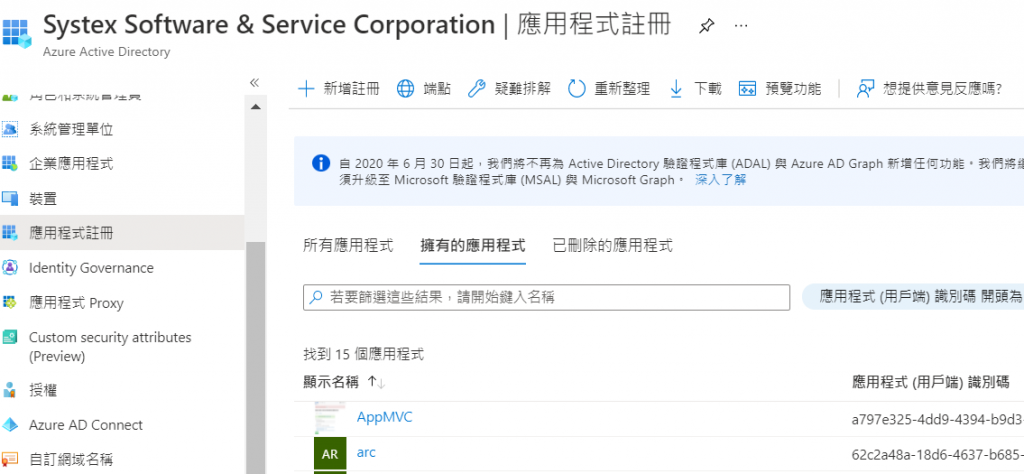Select the 62c2a48a client ID text for arc

[938, 454]
